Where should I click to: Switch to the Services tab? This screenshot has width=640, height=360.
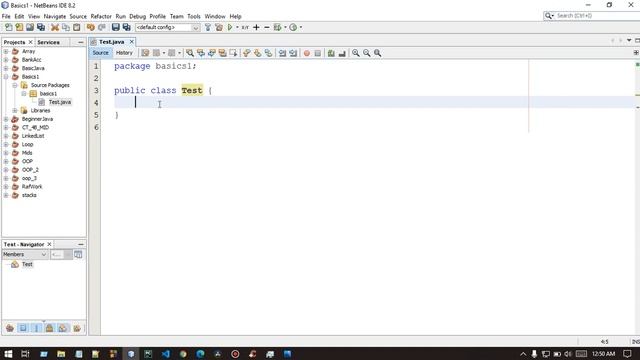48,42
